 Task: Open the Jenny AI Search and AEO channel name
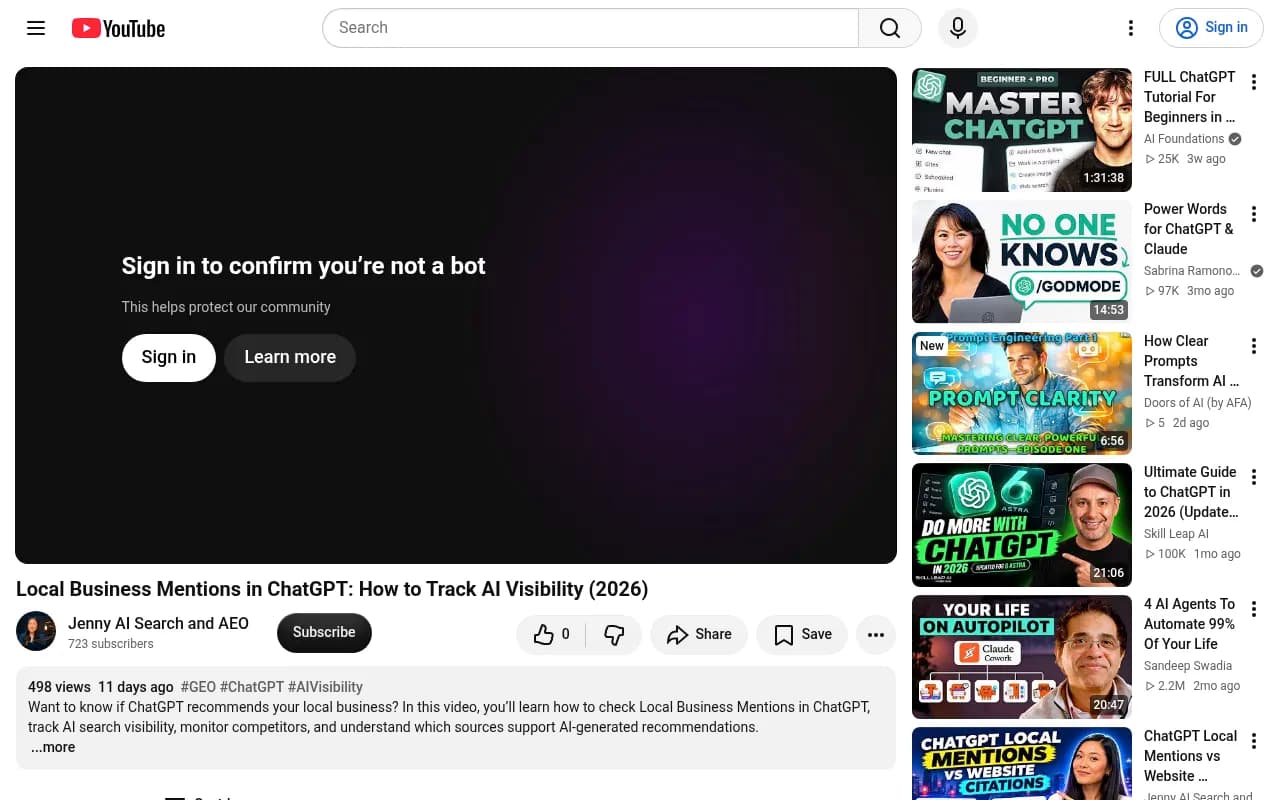(x=158, y=623)
